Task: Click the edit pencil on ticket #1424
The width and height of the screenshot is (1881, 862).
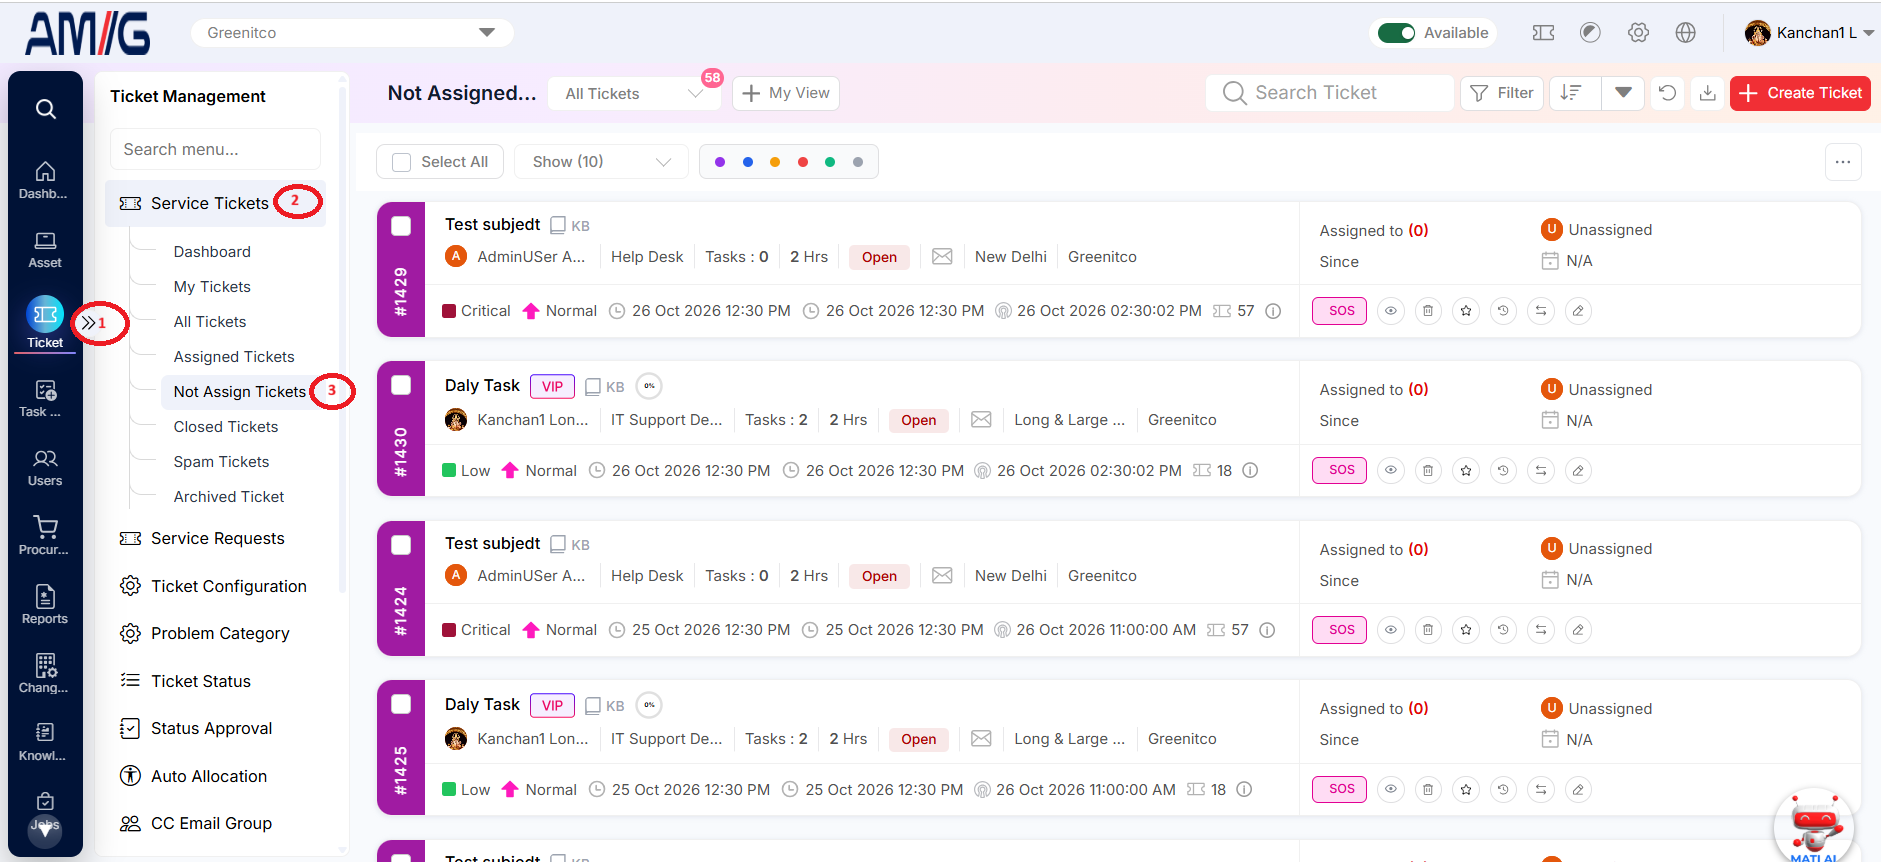Action: (x=1578, y=630)
